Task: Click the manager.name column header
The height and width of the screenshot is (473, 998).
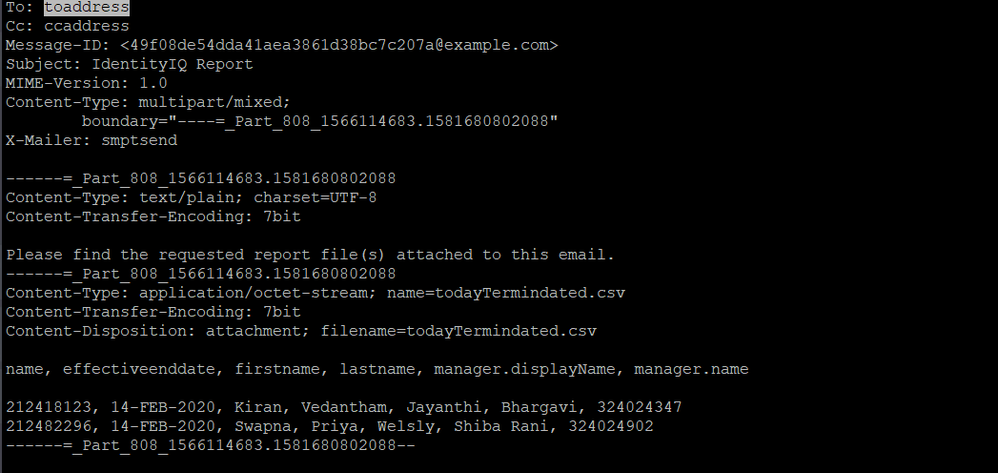Action: pos(692,369)
